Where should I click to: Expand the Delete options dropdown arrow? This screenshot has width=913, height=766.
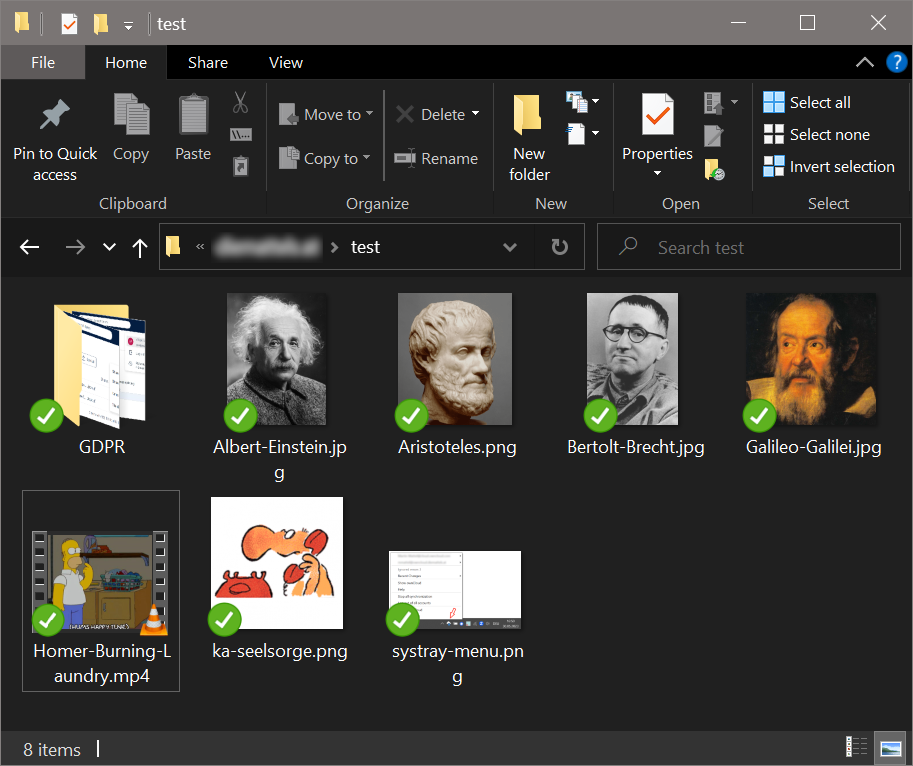(x=475, y=114)
